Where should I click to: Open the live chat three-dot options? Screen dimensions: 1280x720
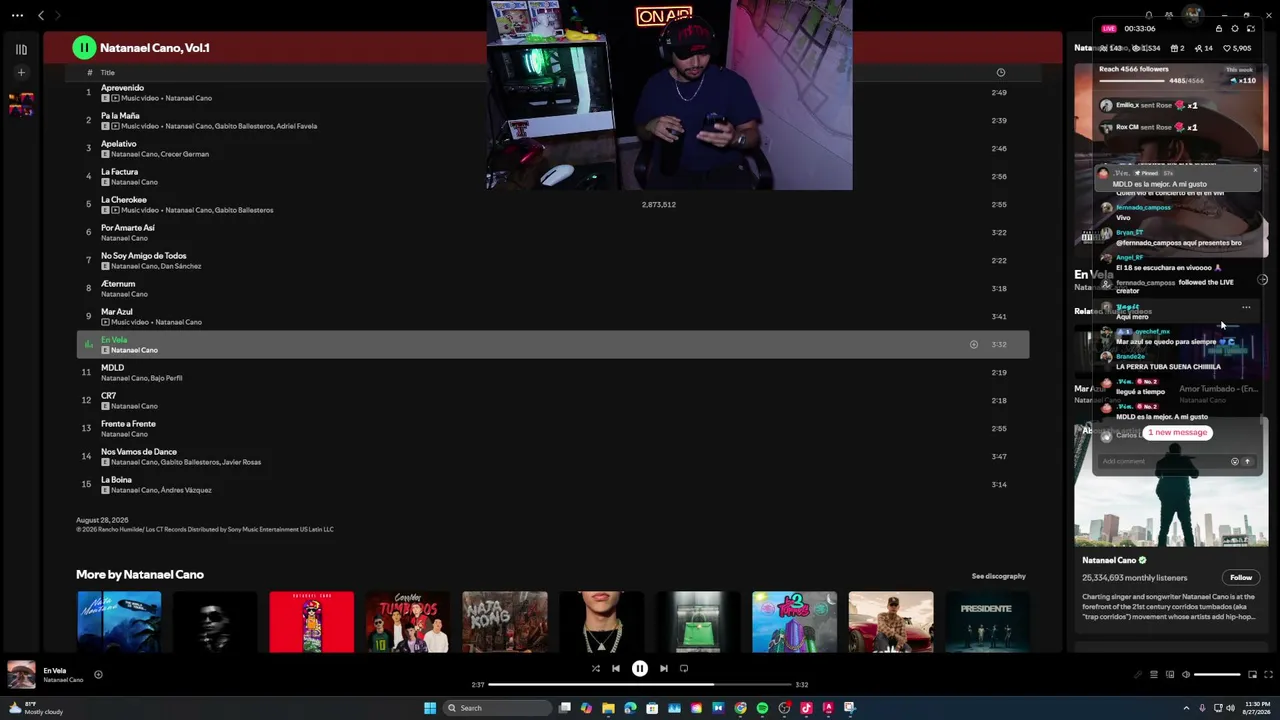click(x=1246, y=307)
